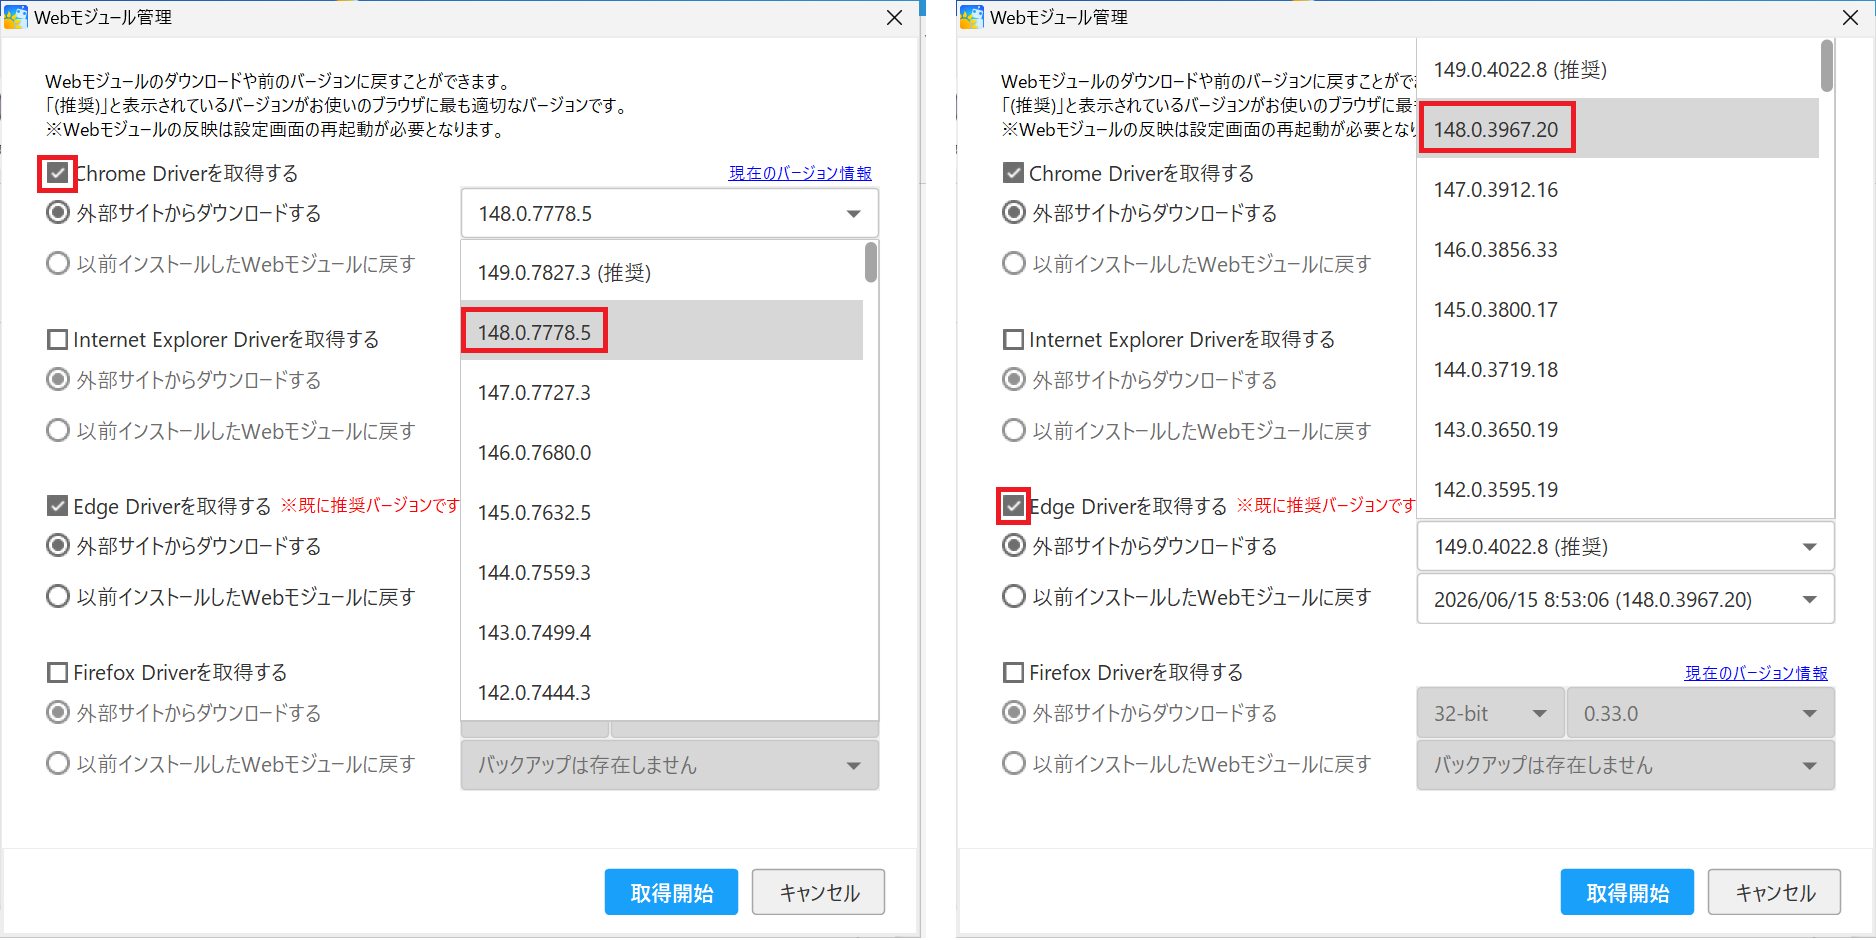Choose 148.0.3967.20 in Edge version list
The width and height of the screenshot is (1876, 940).
pyautogui.click(x=1618, y=128)
